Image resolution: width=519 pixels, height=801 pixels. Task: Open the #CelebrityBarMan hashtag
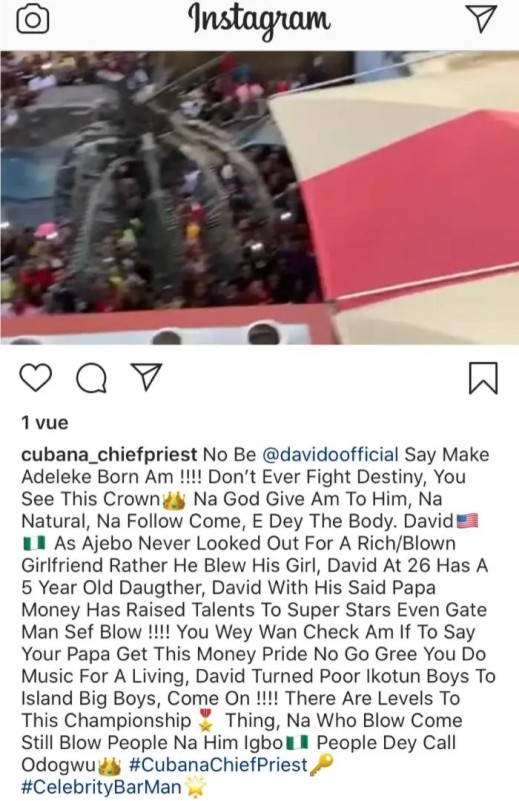point(101,787)
